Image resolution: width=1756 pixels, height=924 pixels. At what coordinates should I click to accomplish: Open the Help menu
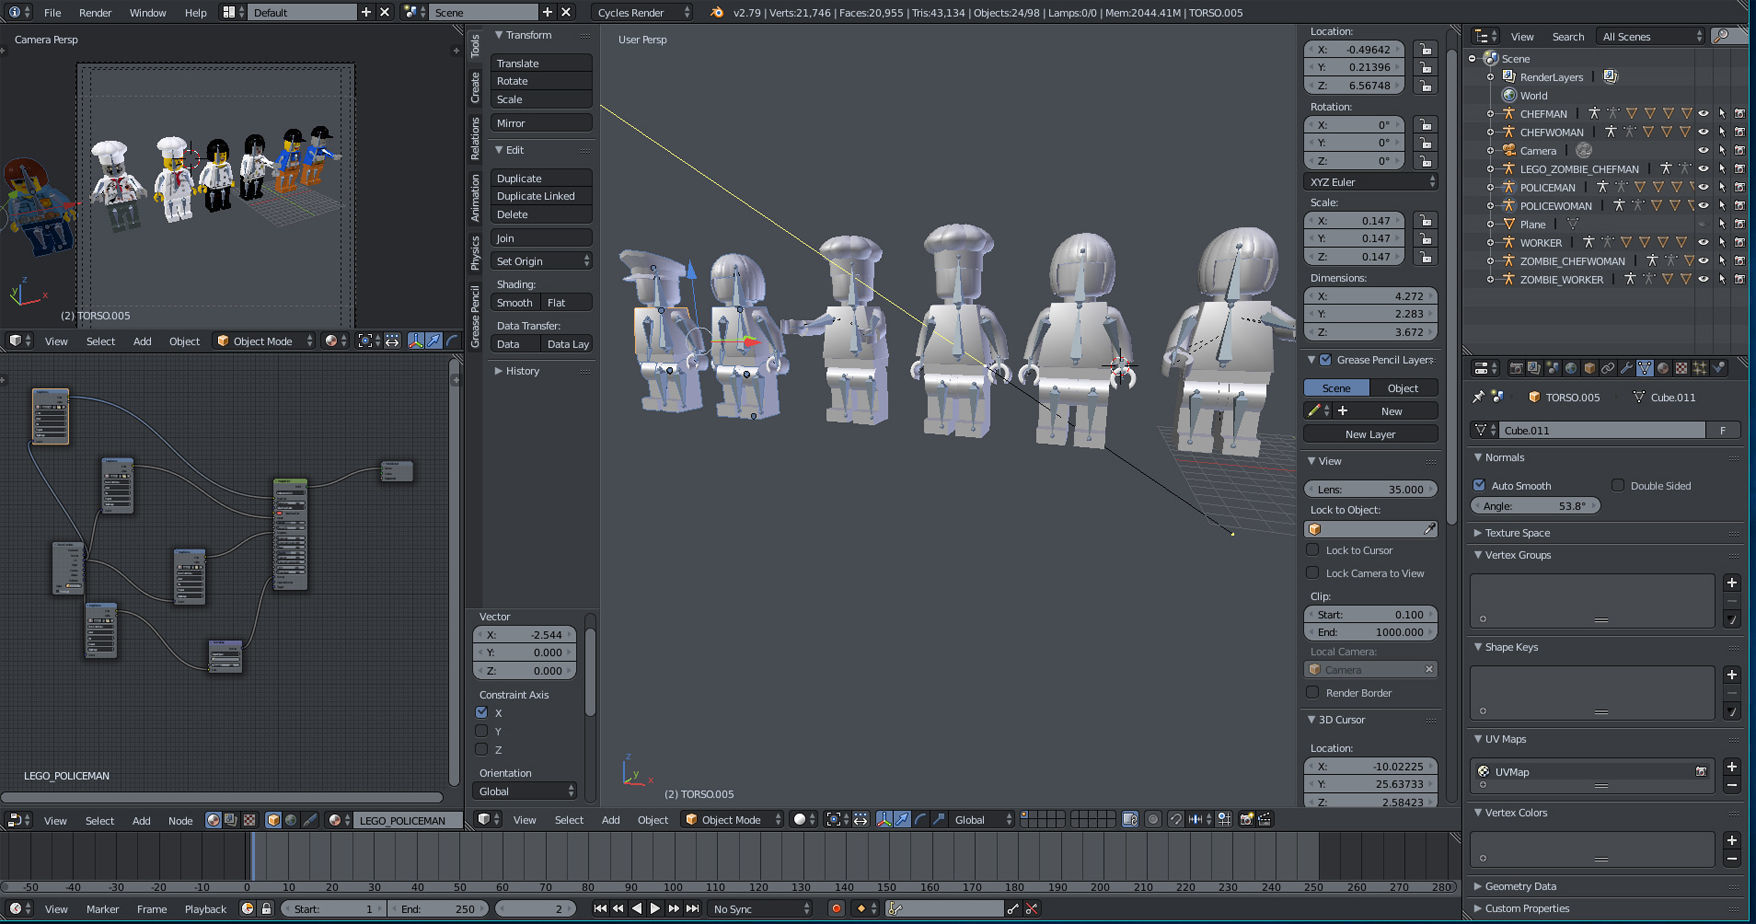click(x=195, y=12)
